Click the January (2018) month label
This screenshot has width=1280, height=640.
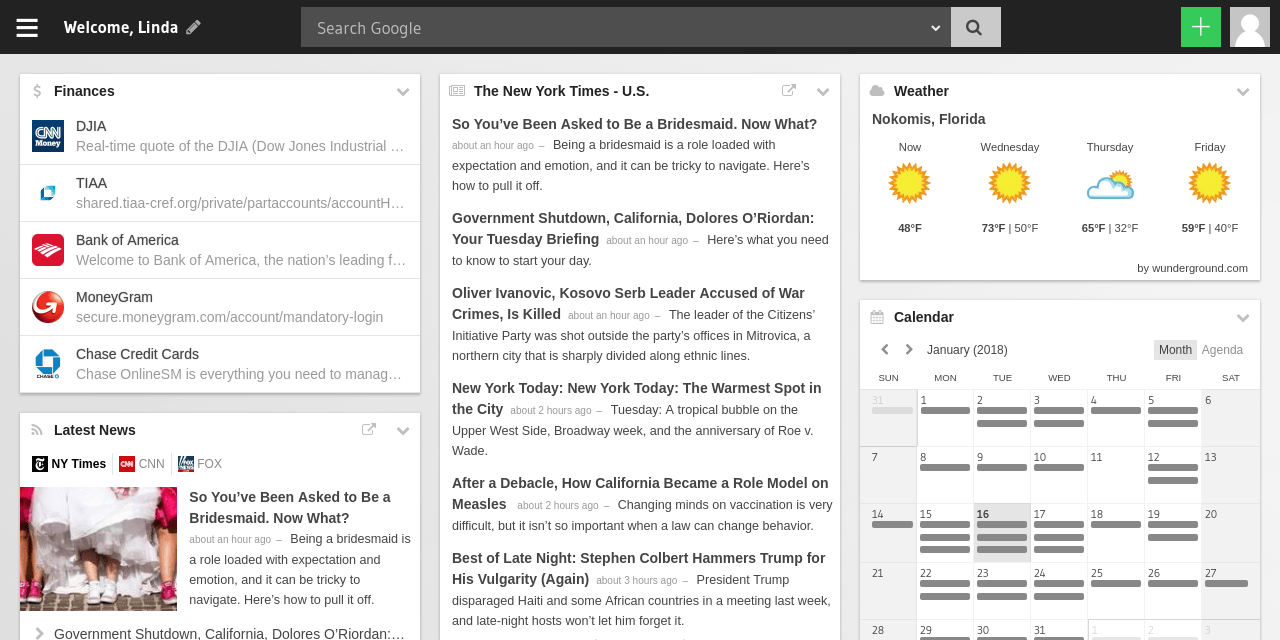967,350
